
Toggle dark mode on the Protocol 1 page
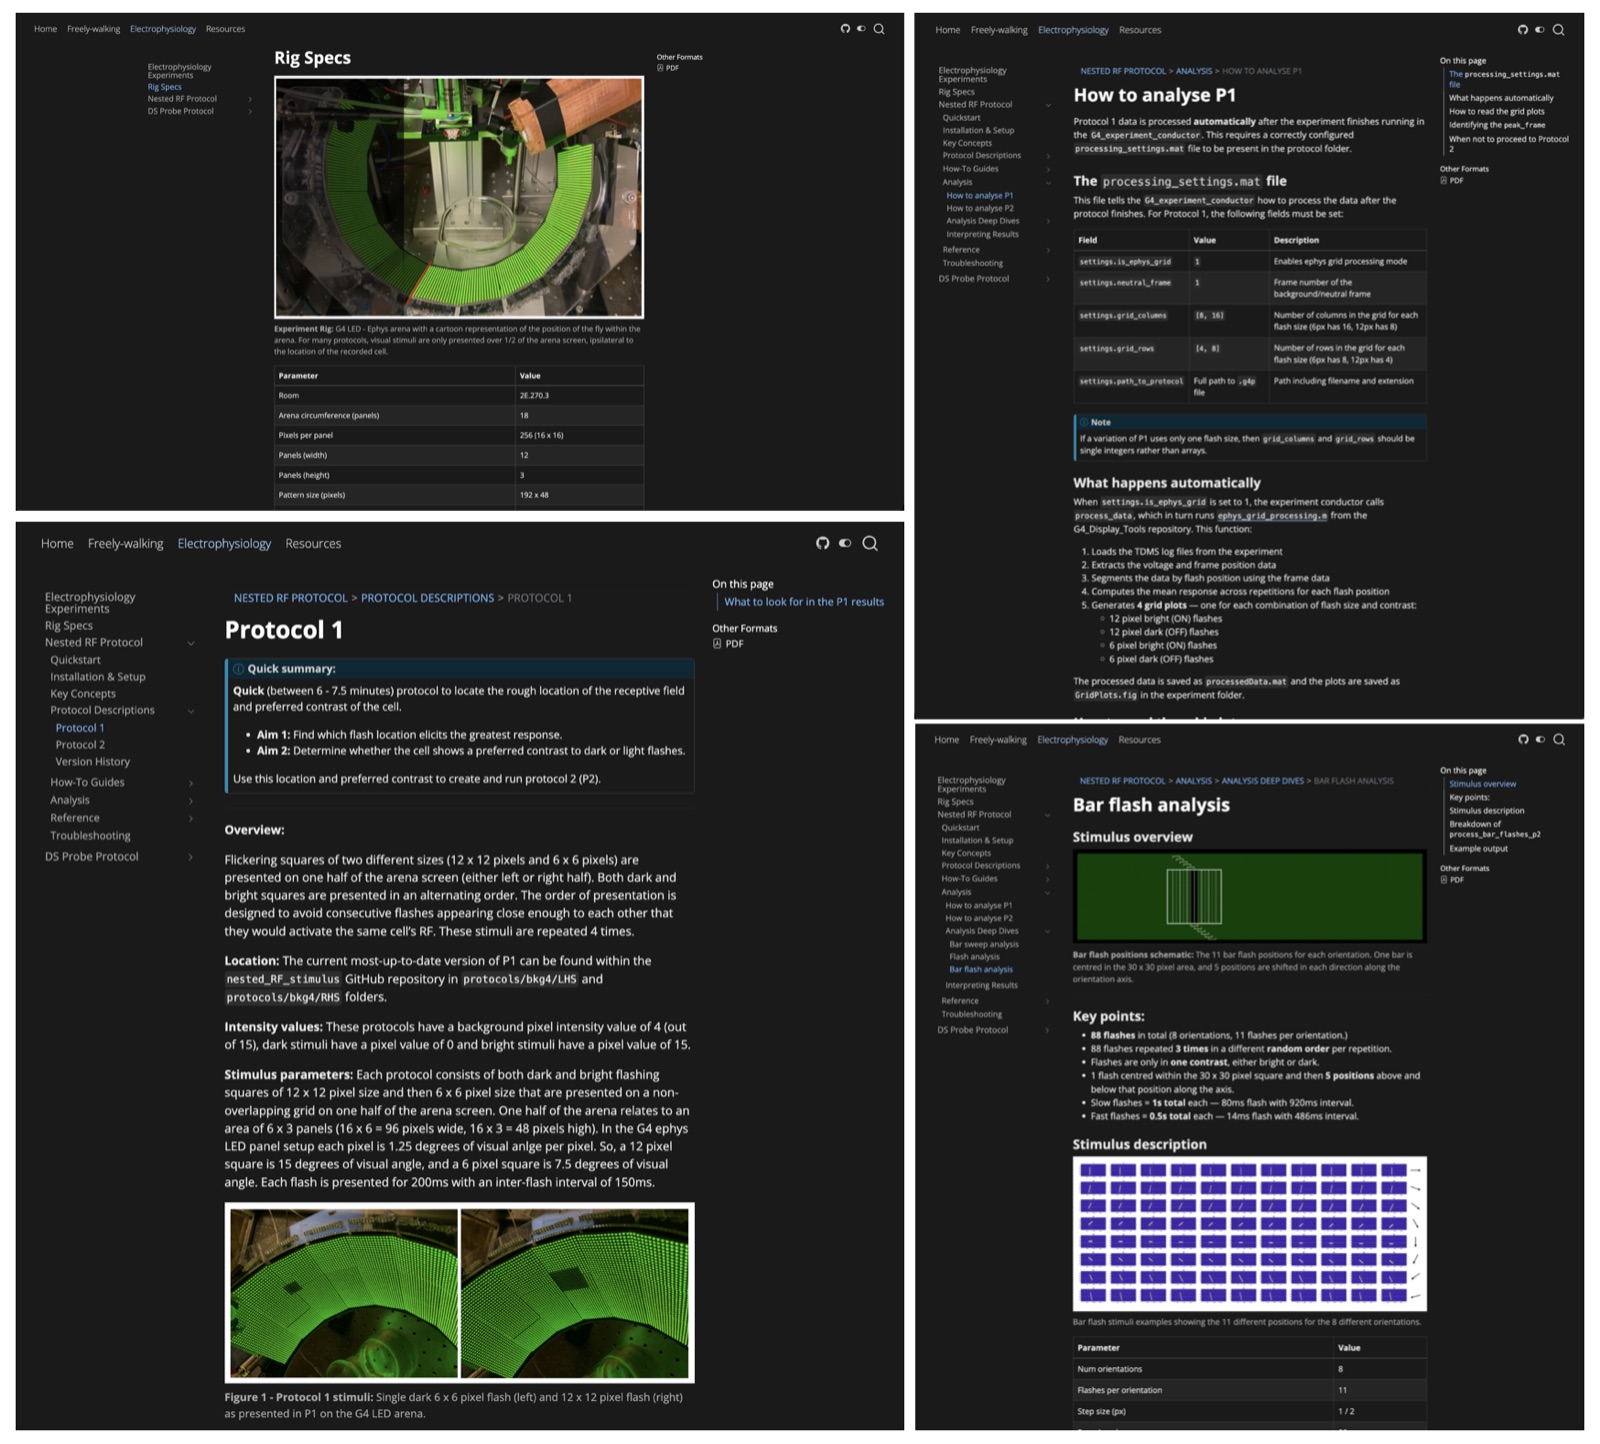pyautogui.click(x=845, y=543)
